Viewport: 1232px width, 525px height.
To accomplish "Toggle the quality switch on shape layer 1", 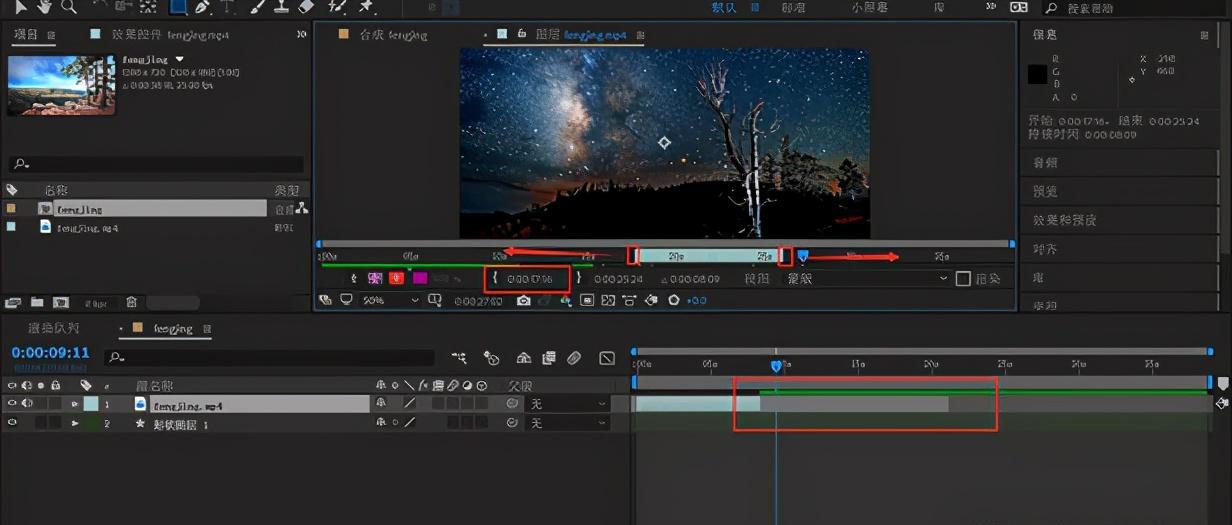I will tap(409, 423).
